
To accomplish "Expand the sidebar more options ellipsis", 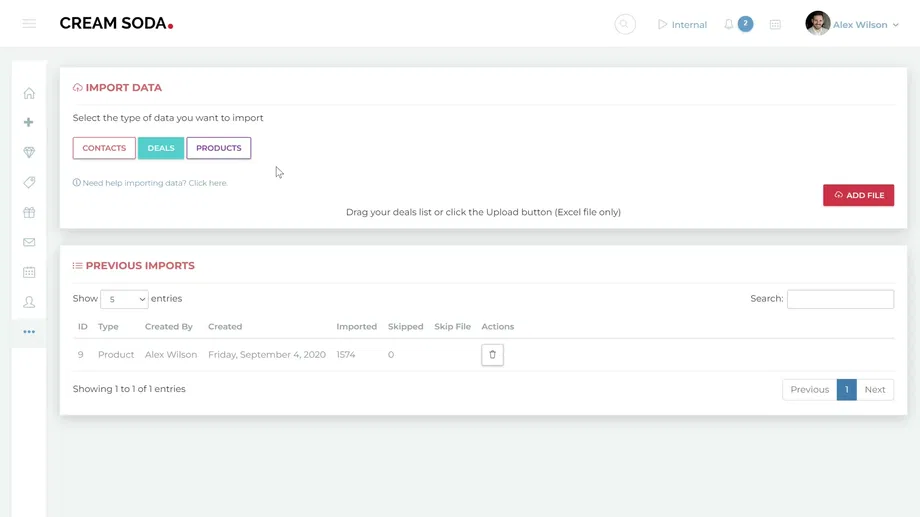I will coord(29,332).
